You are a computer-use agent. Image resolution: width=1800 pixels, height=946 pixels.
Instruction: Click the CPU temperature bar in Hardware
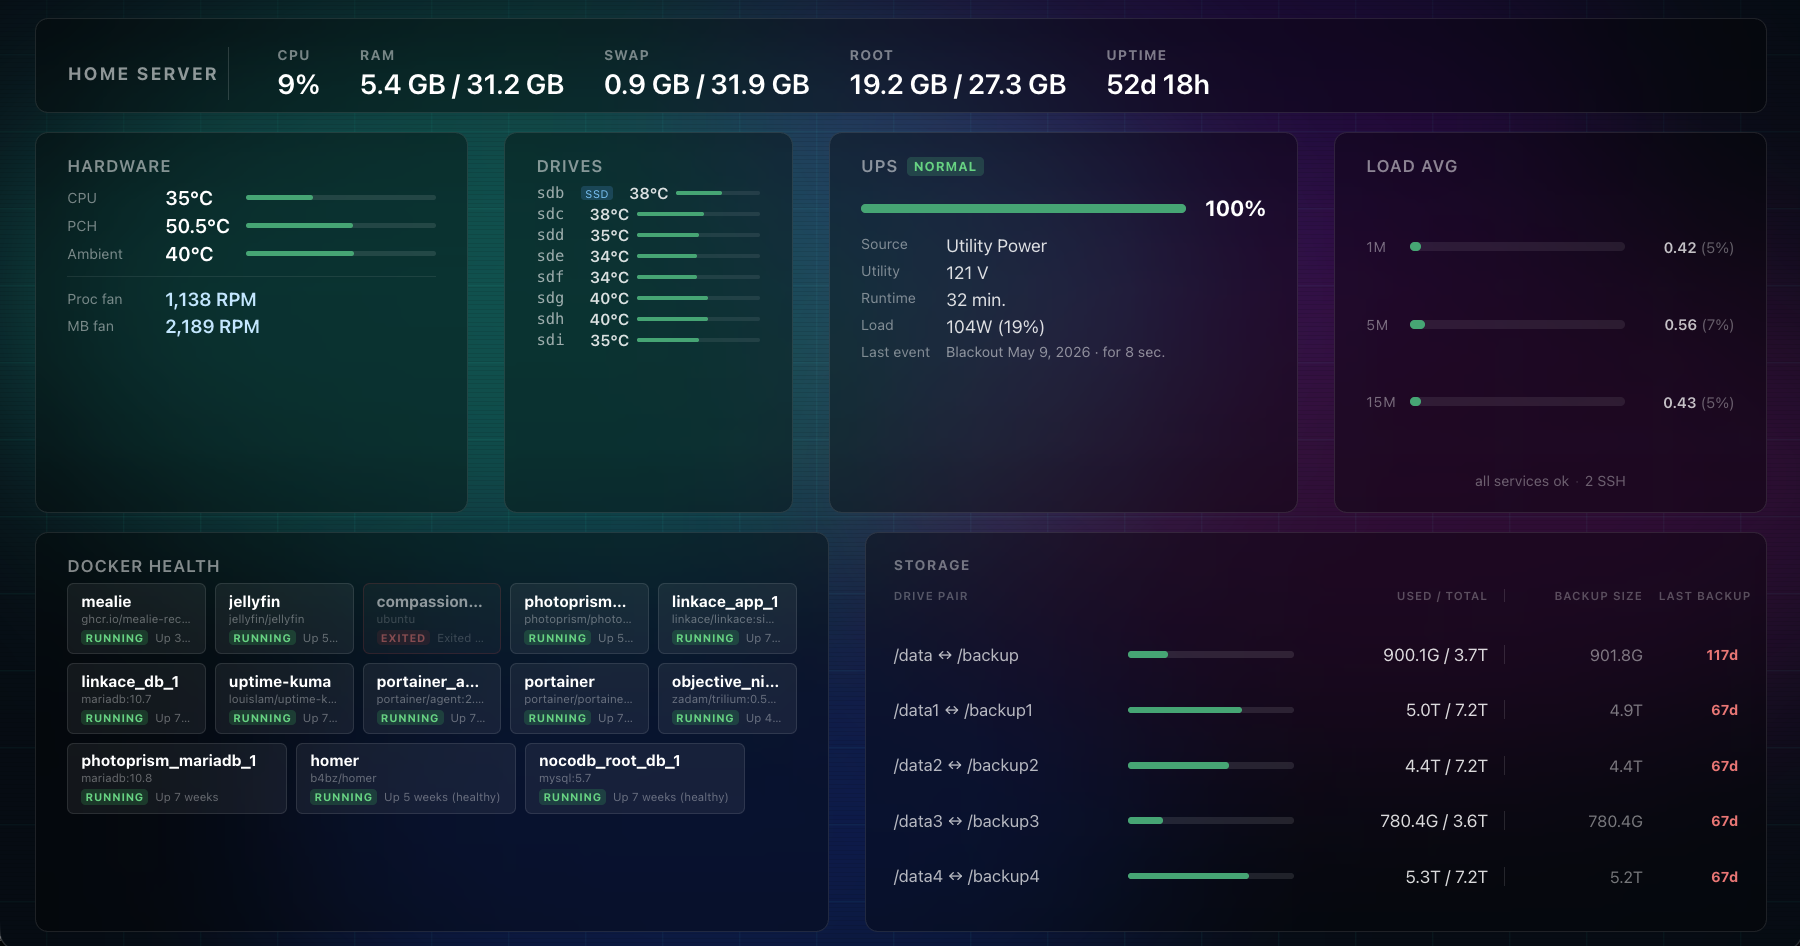point(341,198)
